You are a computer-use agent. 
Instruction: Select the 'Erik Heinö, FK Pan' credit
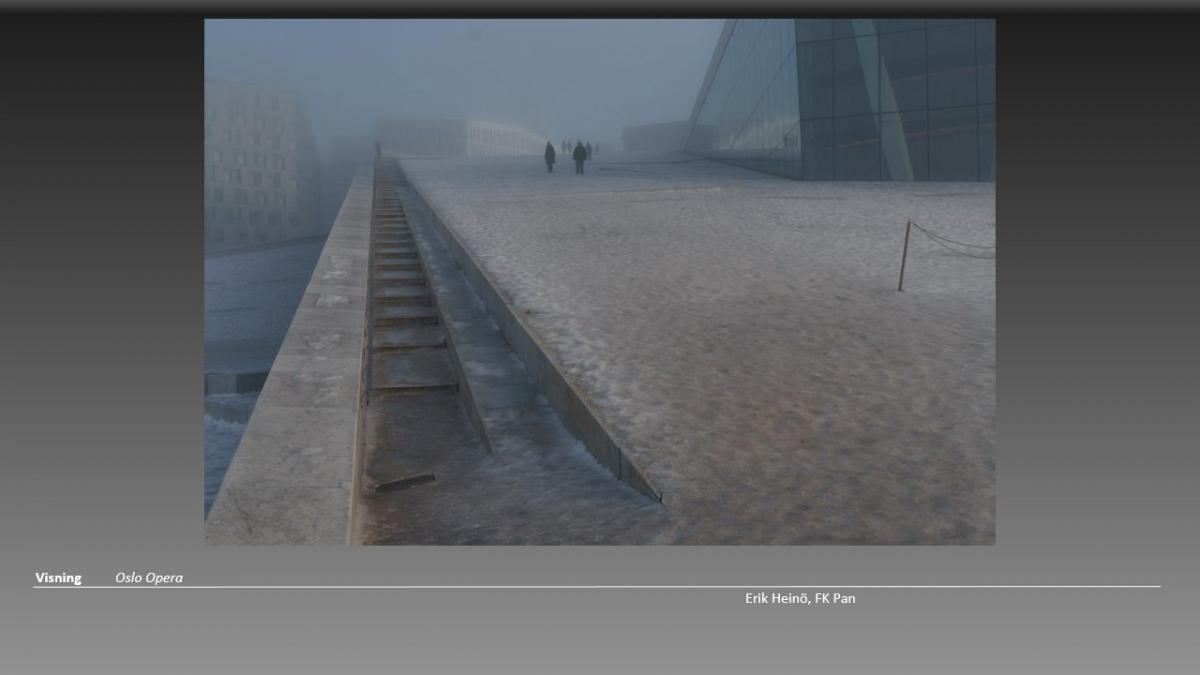tap(800, 598)
